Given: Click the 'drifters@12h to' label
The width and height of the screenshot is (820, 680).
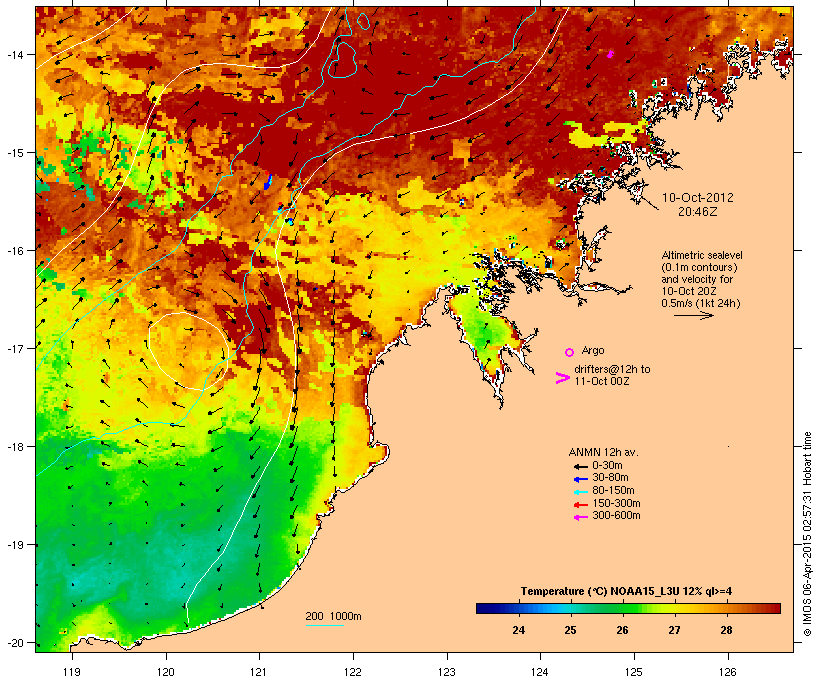Looking at the screenshot, I should tap(612, 369).
